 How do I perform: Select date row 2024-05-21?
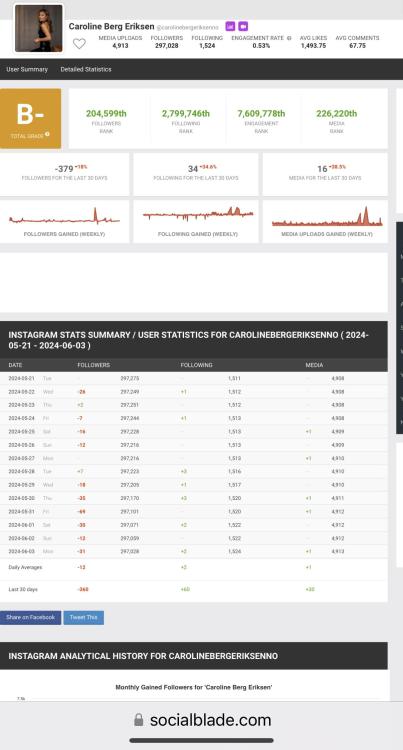pyautogui.click(x=194, y=378)
